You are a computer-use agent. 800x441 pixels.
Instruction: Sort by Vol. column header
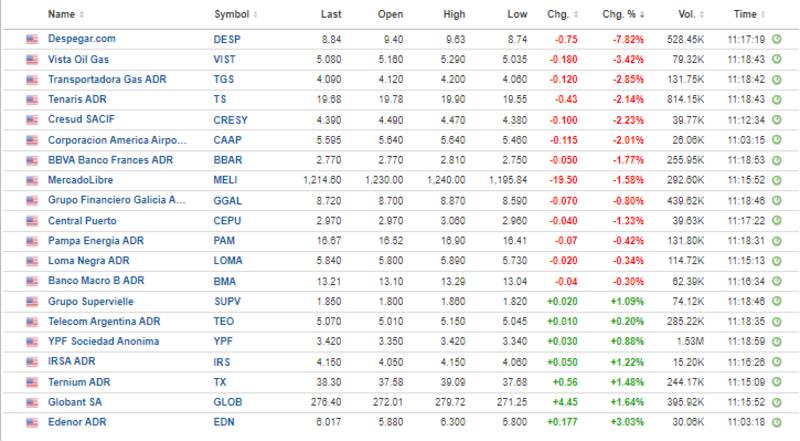point(686,14)
